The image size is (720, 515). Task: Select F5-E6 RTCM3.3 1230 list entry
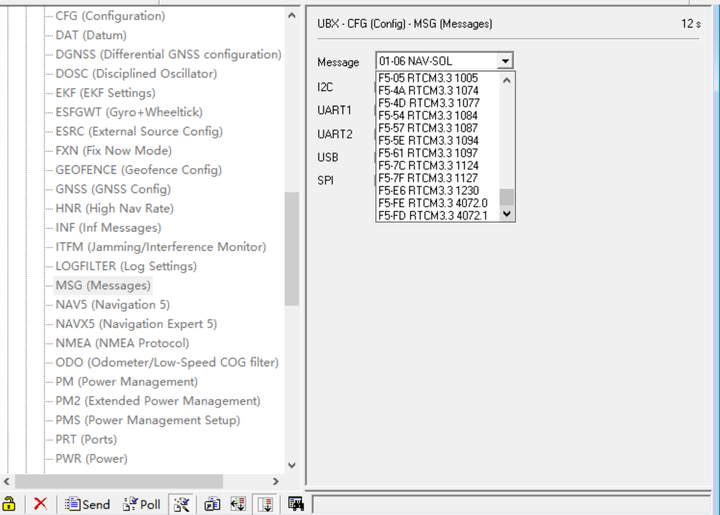[x=428, y=190]
